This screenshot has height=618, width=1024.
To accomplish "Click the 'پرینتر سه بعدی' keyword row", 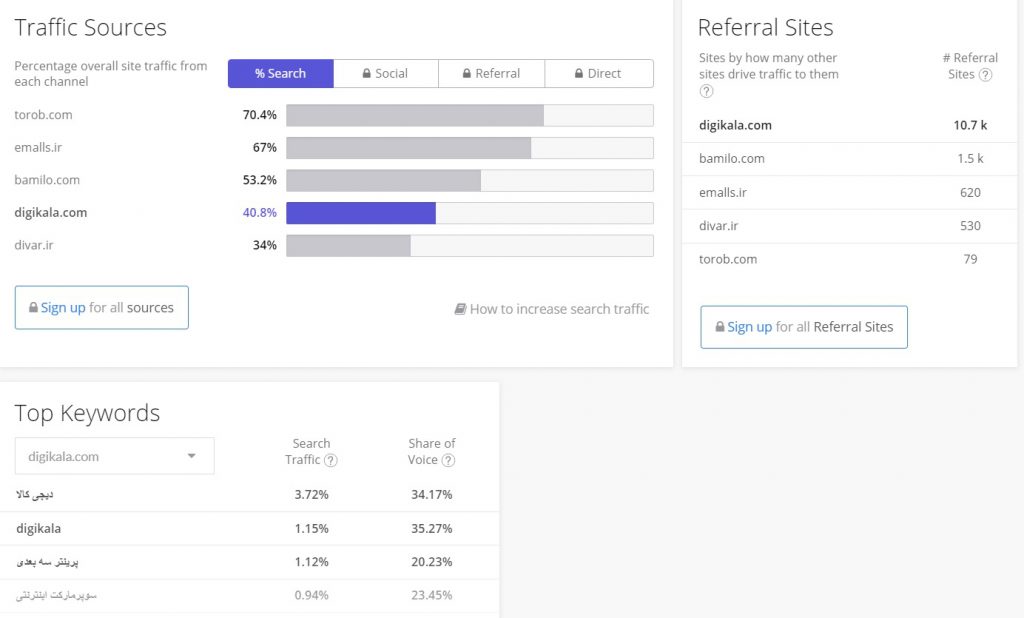I will 249,562.
